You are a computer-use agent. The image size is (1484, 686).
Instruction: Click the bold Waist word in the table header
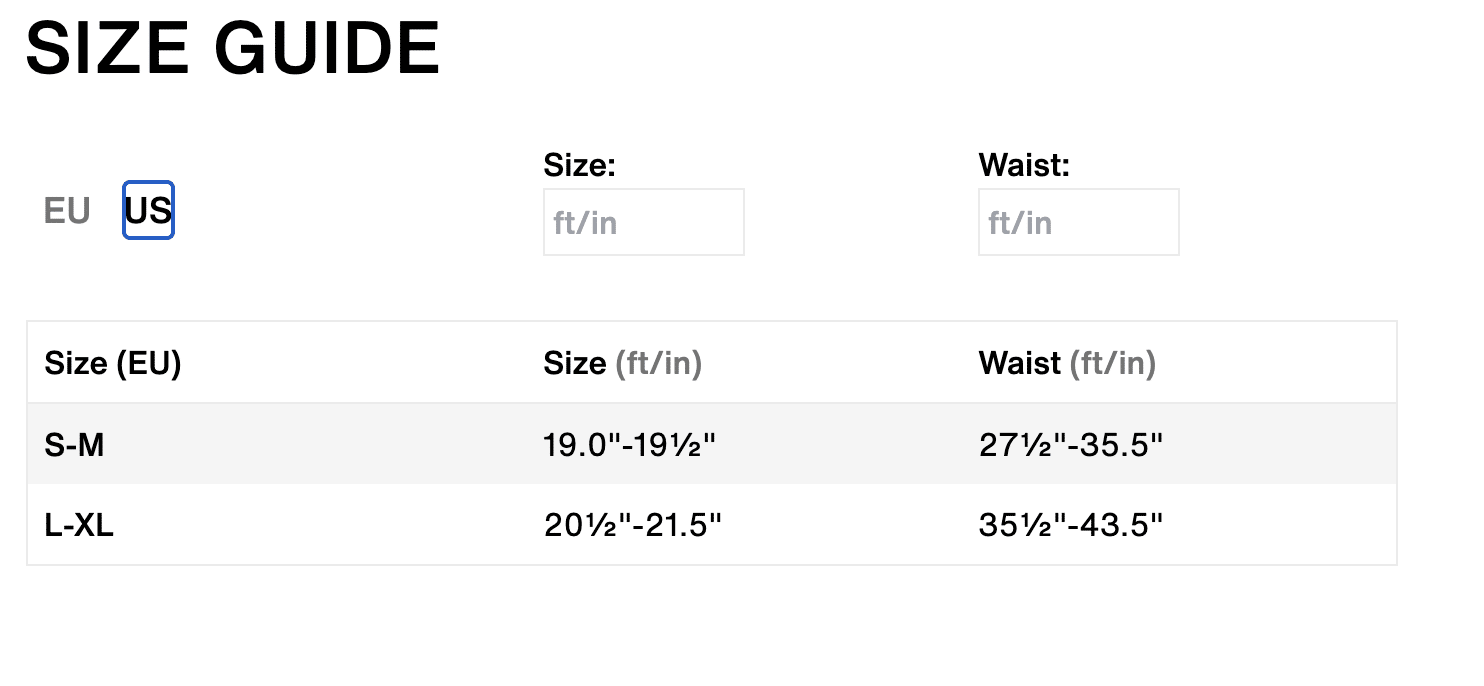click(1020, 363)
